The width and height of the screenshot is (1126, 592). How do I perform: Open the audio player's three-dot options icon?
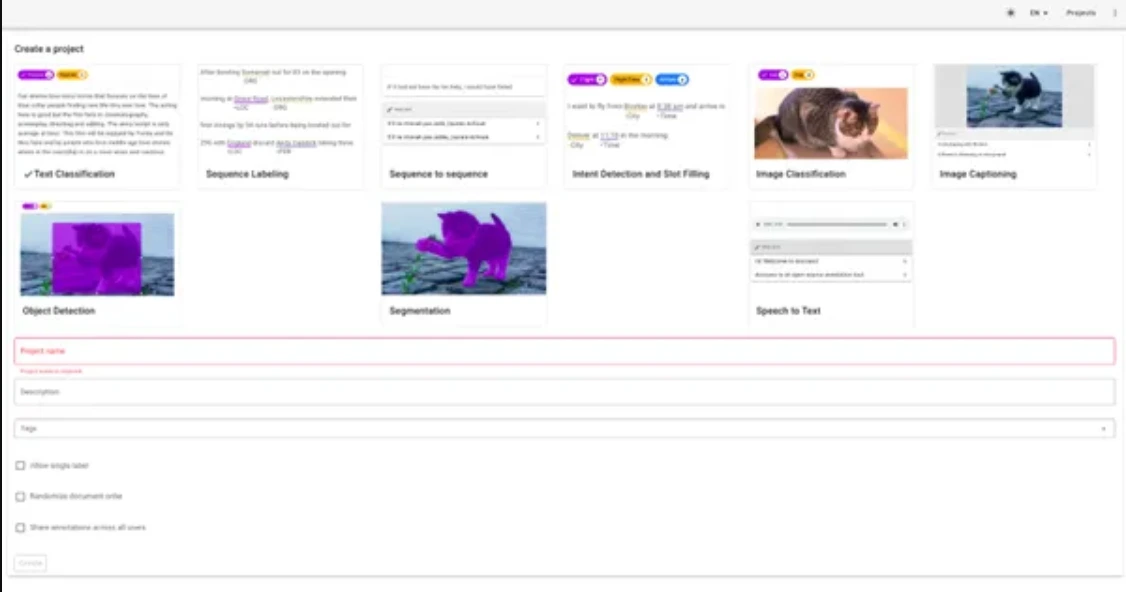point(905,224)
